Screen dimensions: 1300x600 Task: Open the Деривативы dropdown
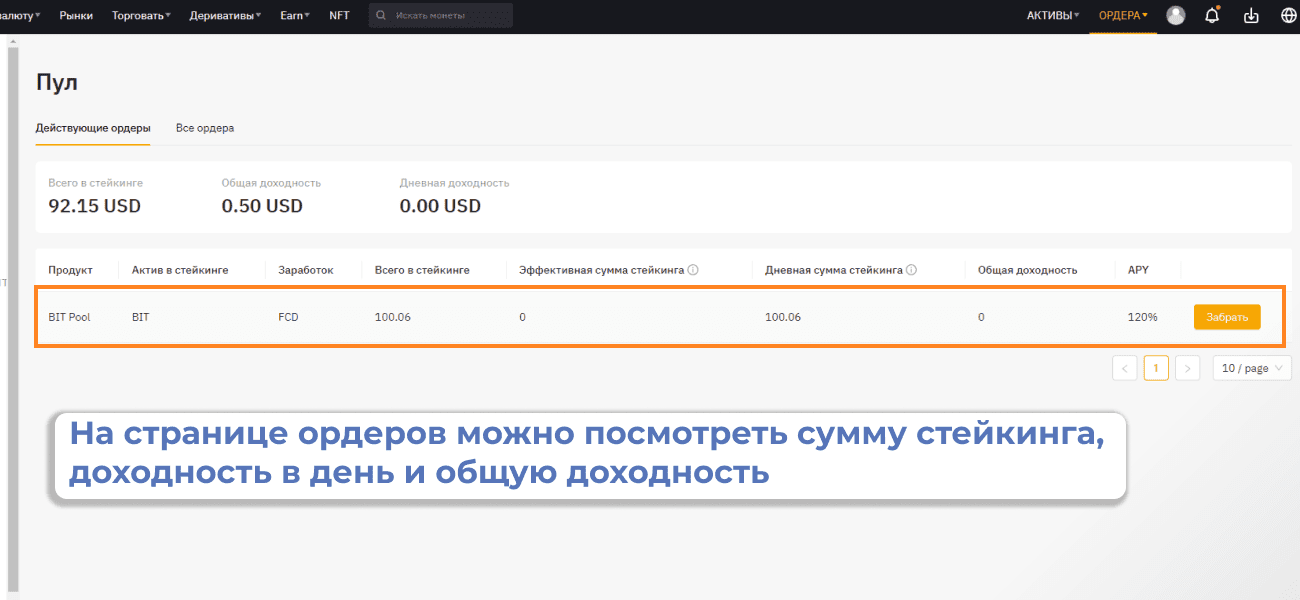coord(223,15)
